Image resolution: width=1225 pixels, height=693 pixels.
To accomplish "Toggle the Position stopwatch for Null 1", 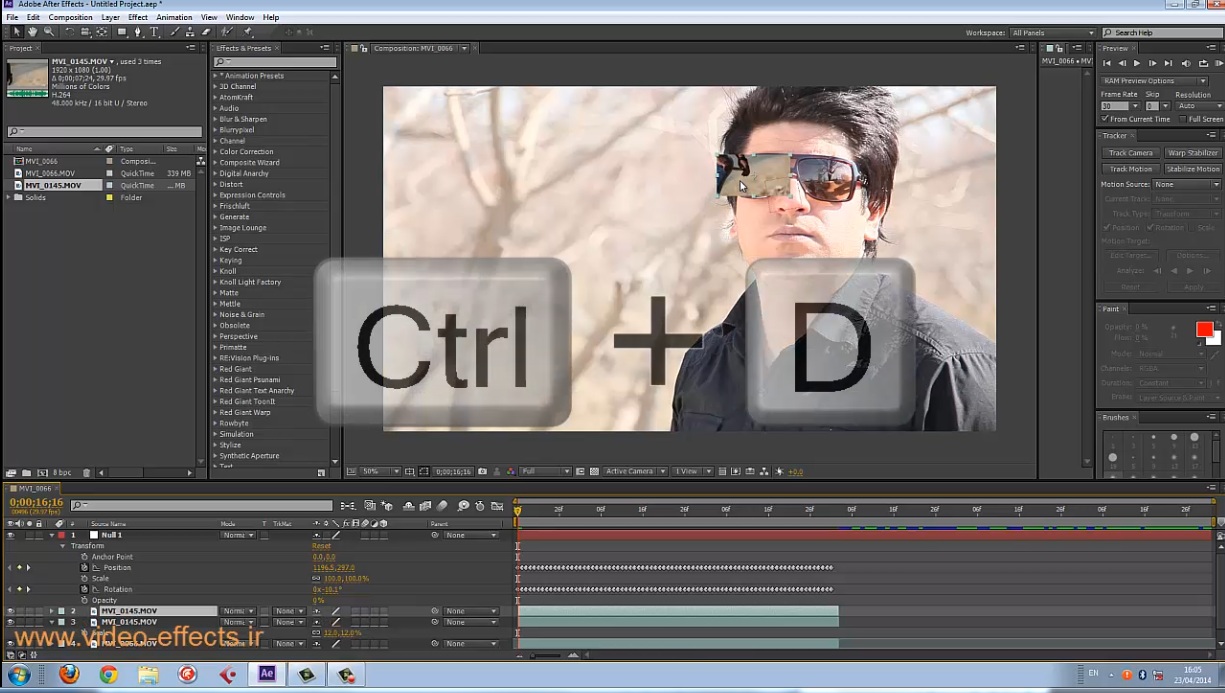I will pos(85,568).
